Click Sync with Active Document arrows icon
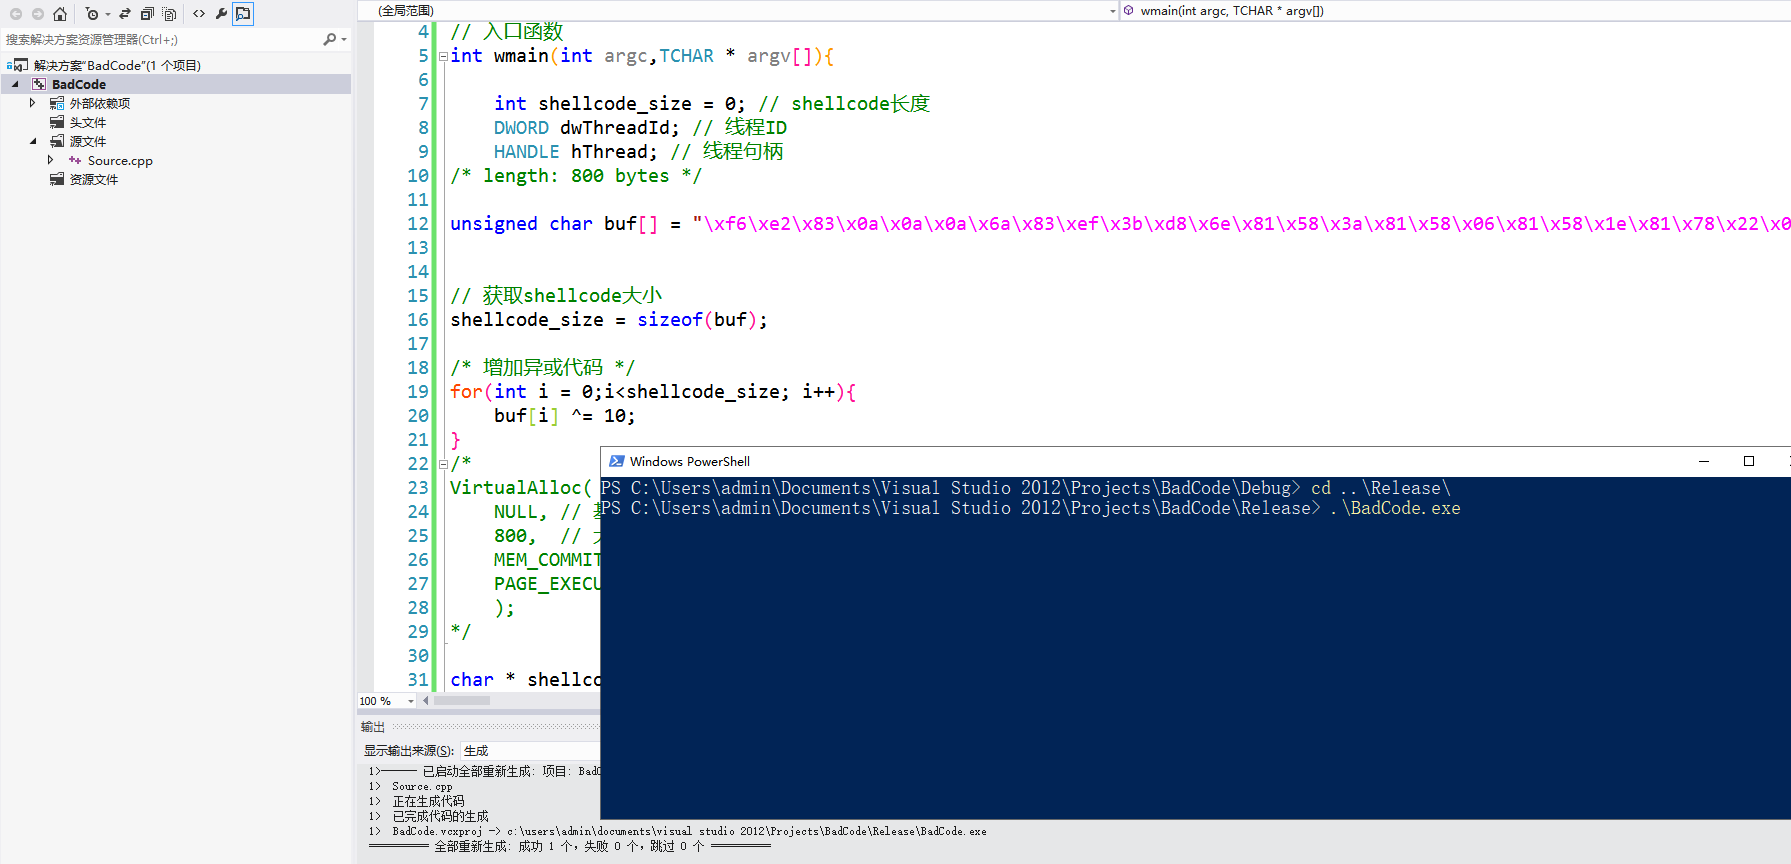Image resolution: width=1791 pixels, height=864 pixels. point(125,14)
